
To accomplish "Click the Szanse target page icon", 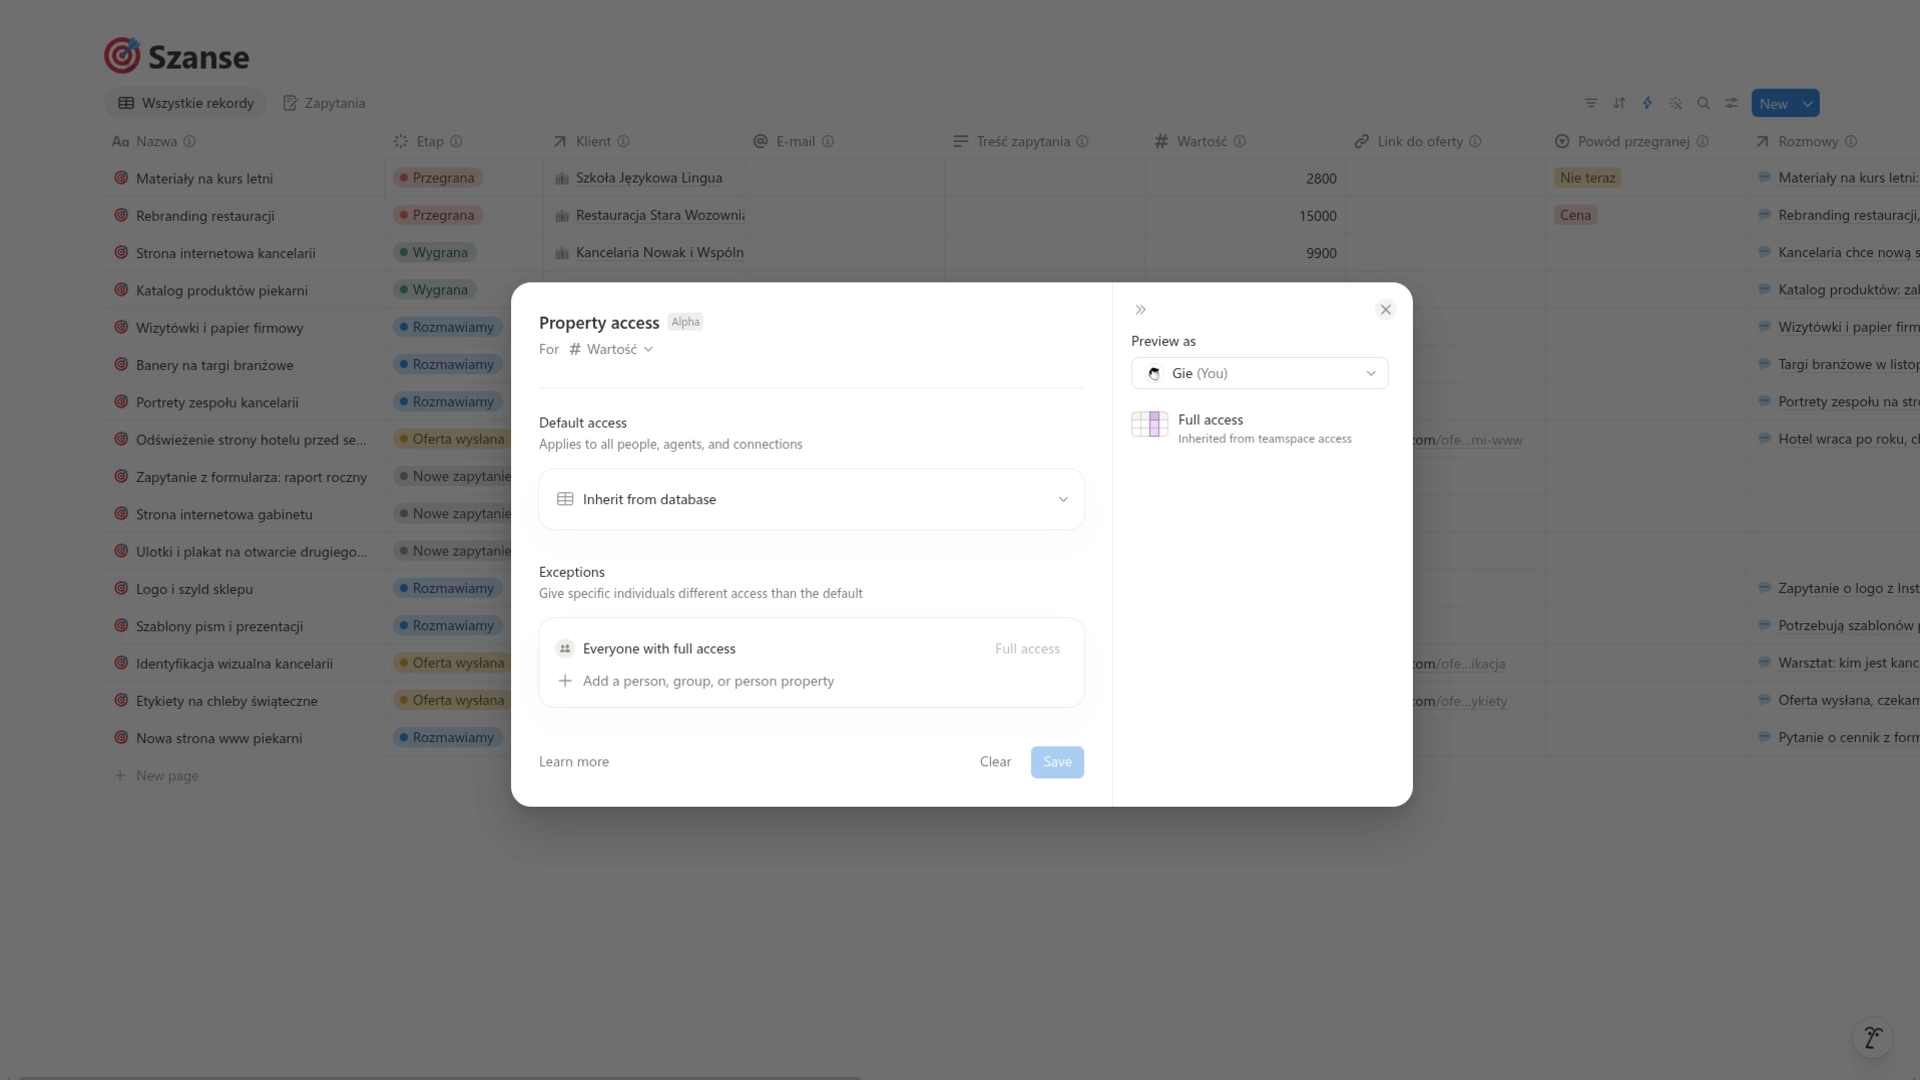I will click(x=122, y=56).
